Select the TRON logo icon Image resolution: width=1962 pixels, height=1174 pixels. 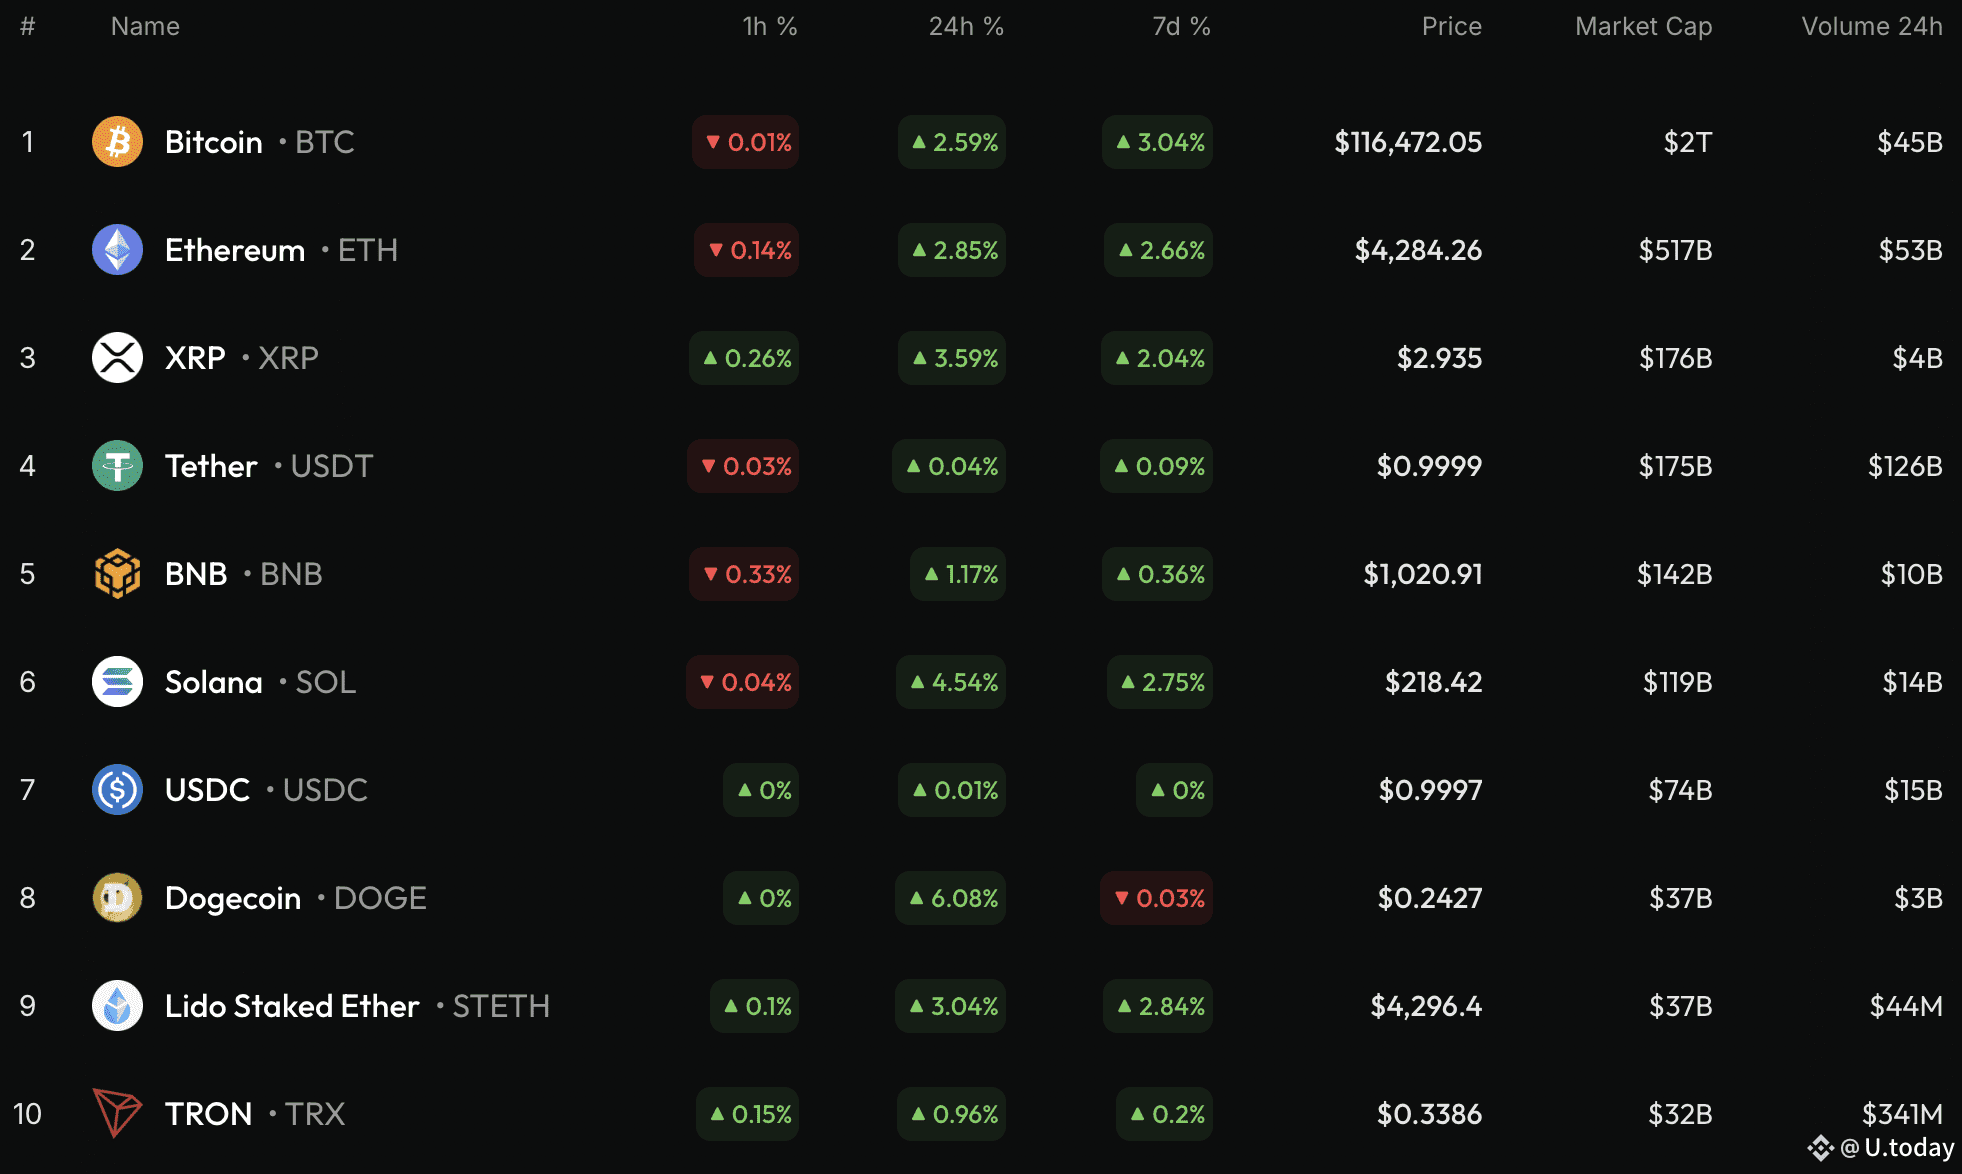[117, 1113]
